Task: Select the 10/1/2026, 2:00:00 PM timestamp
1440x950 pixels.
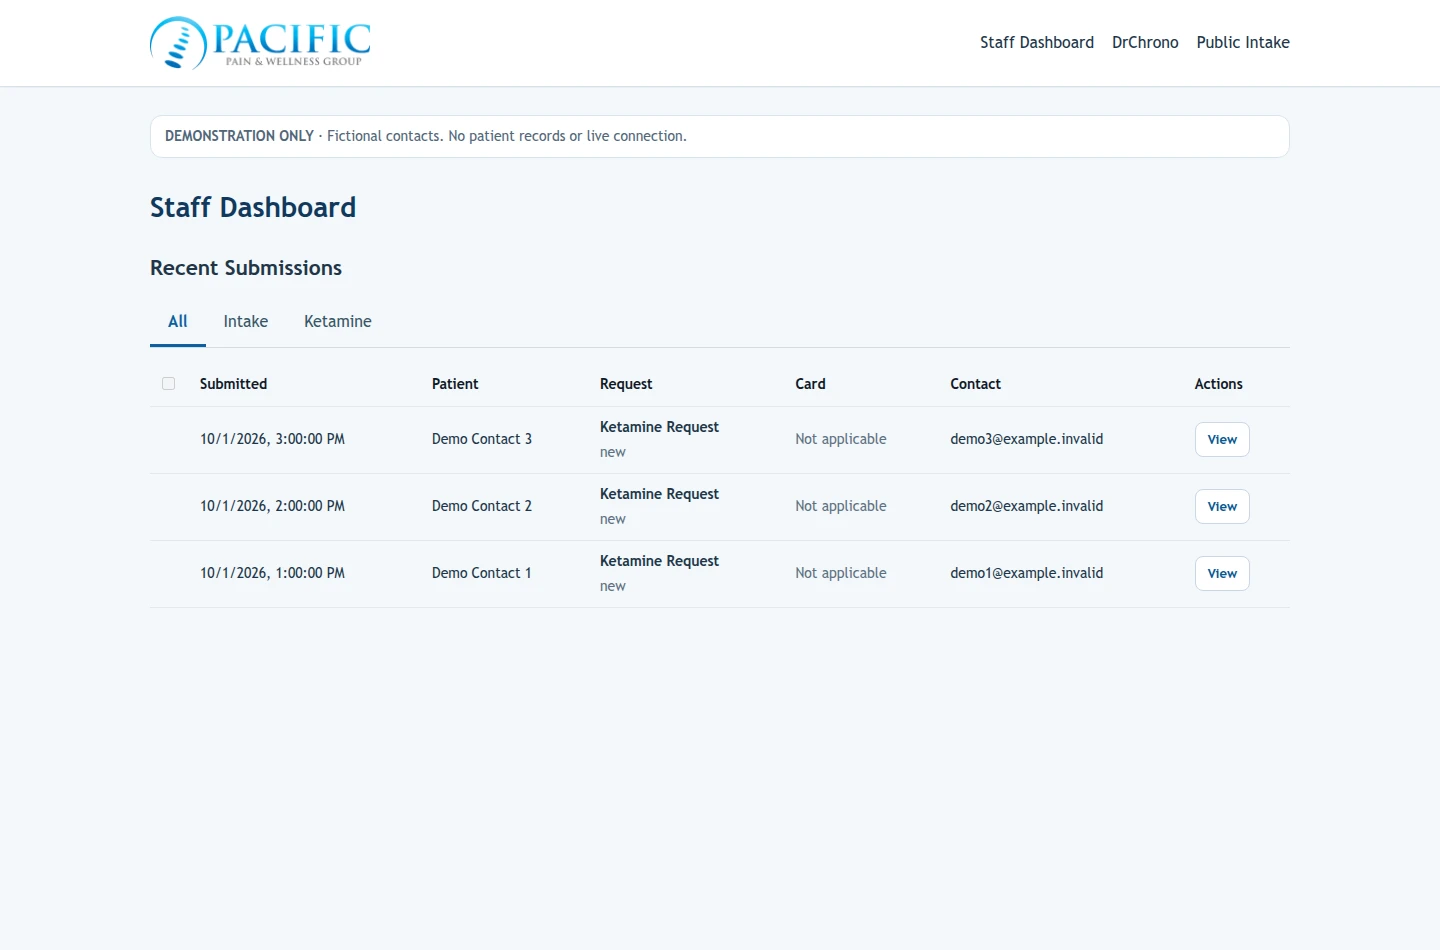Action: tap(272, 506)
